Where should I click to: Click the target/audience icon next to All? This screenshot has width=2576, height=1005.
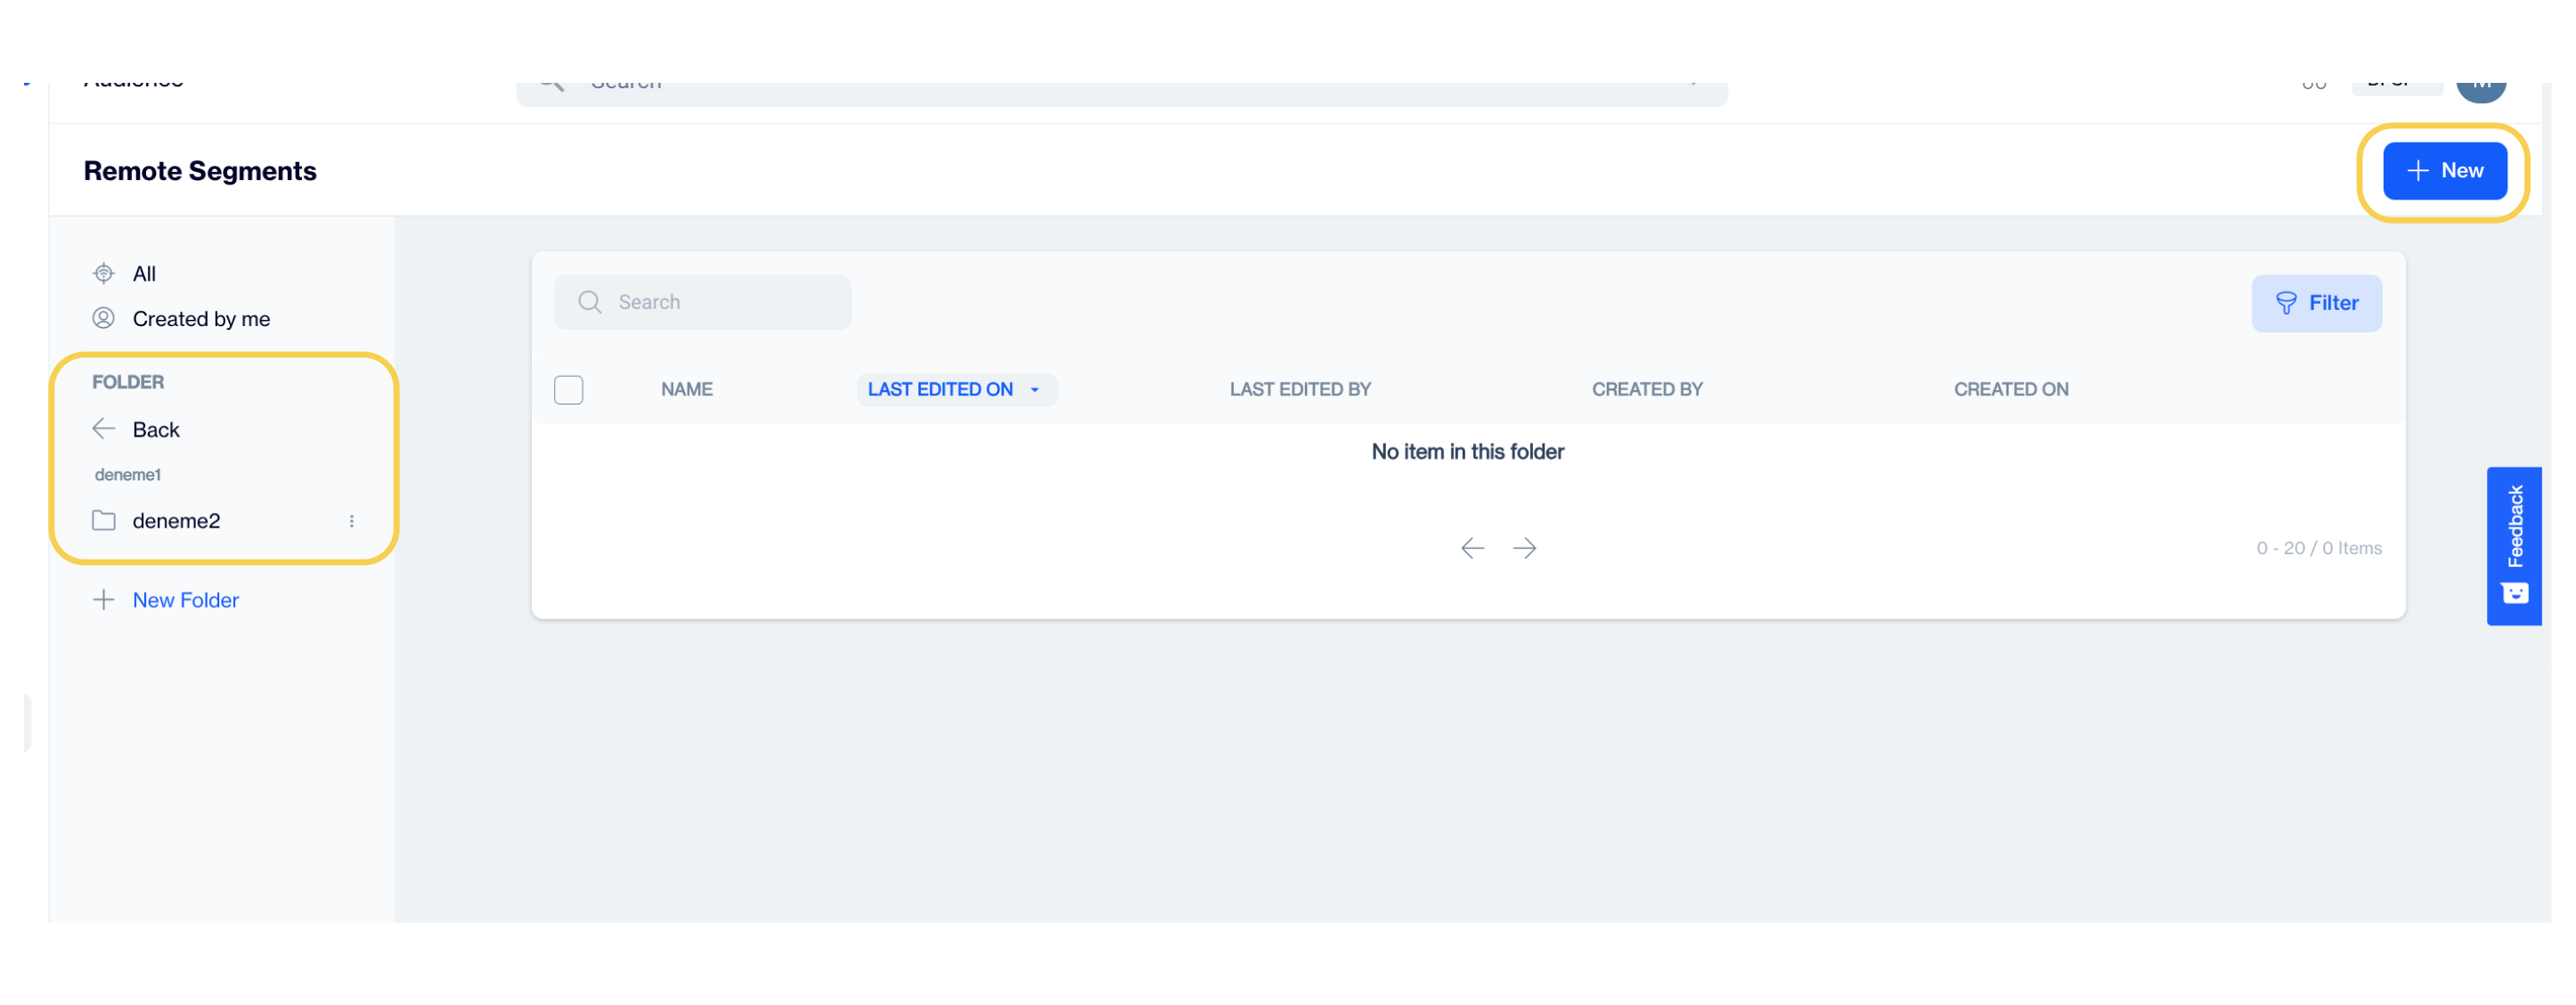point(103,273)
